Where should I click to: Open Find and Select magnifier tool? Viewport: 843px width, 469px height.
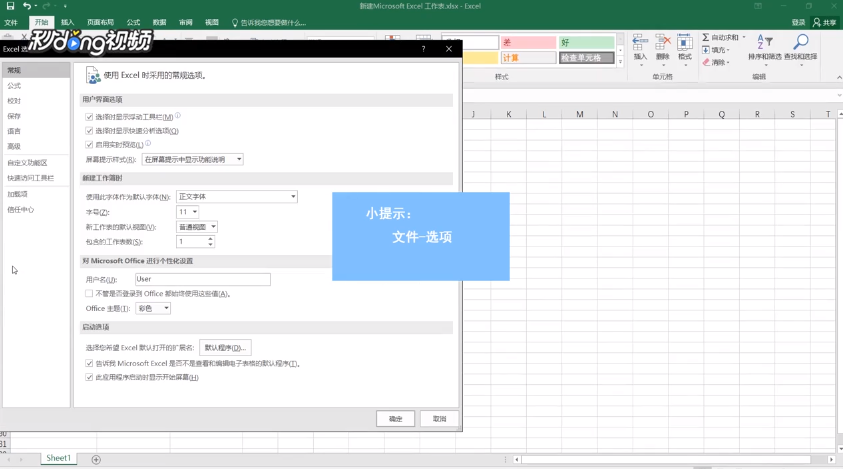(x=801, y=47)
